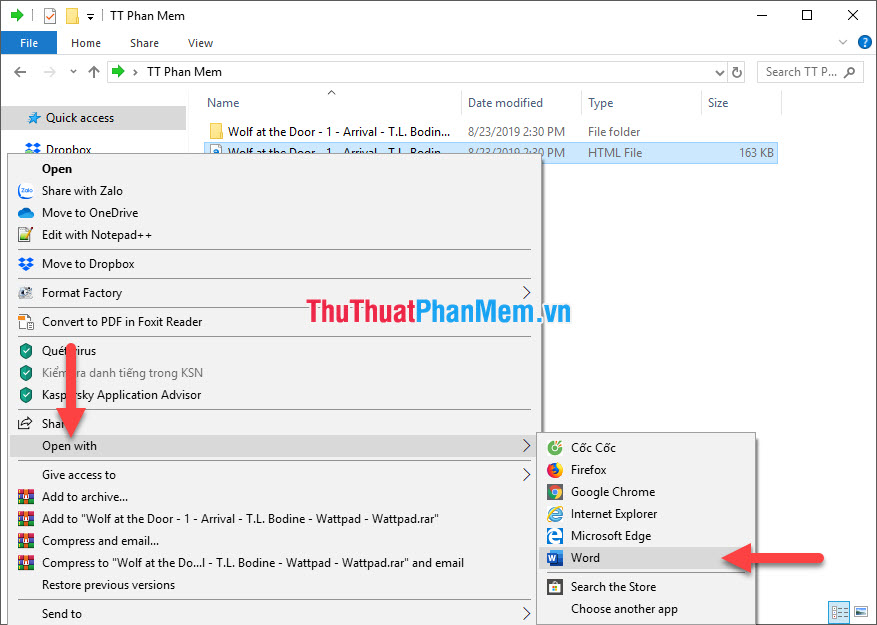This screenshot has width=877, height=625.
Task: Open the Share tab in the ribbon
Action: 144,43
